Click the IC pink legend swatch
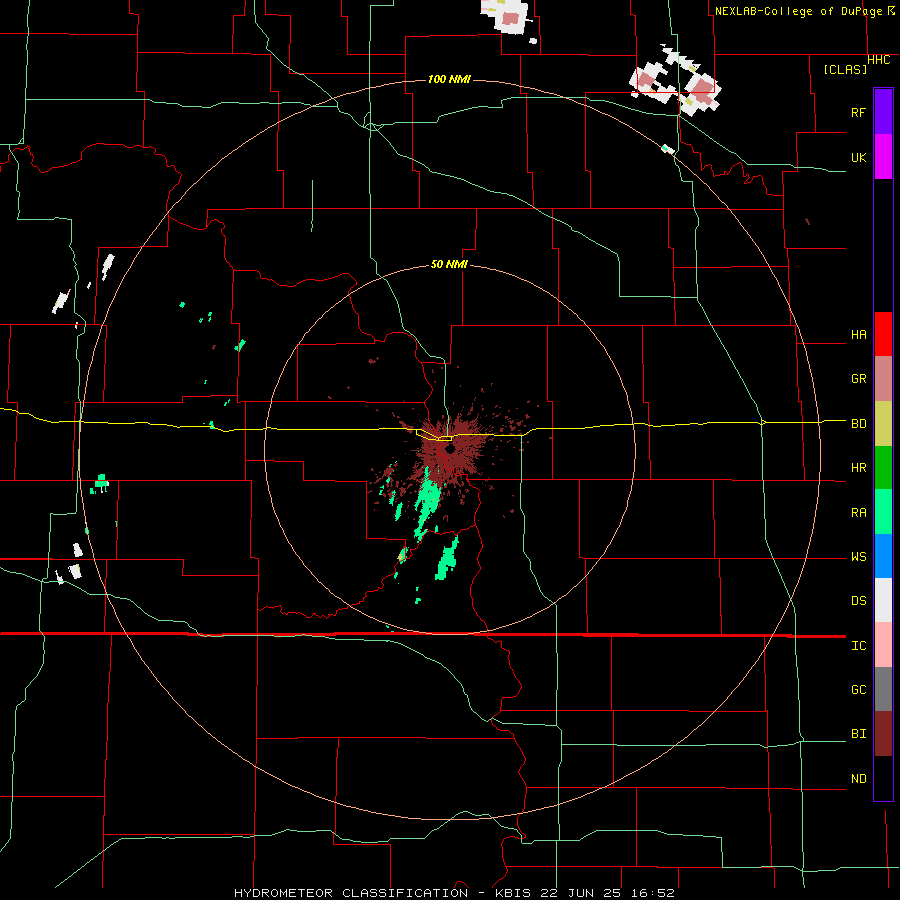 [883, 645]
